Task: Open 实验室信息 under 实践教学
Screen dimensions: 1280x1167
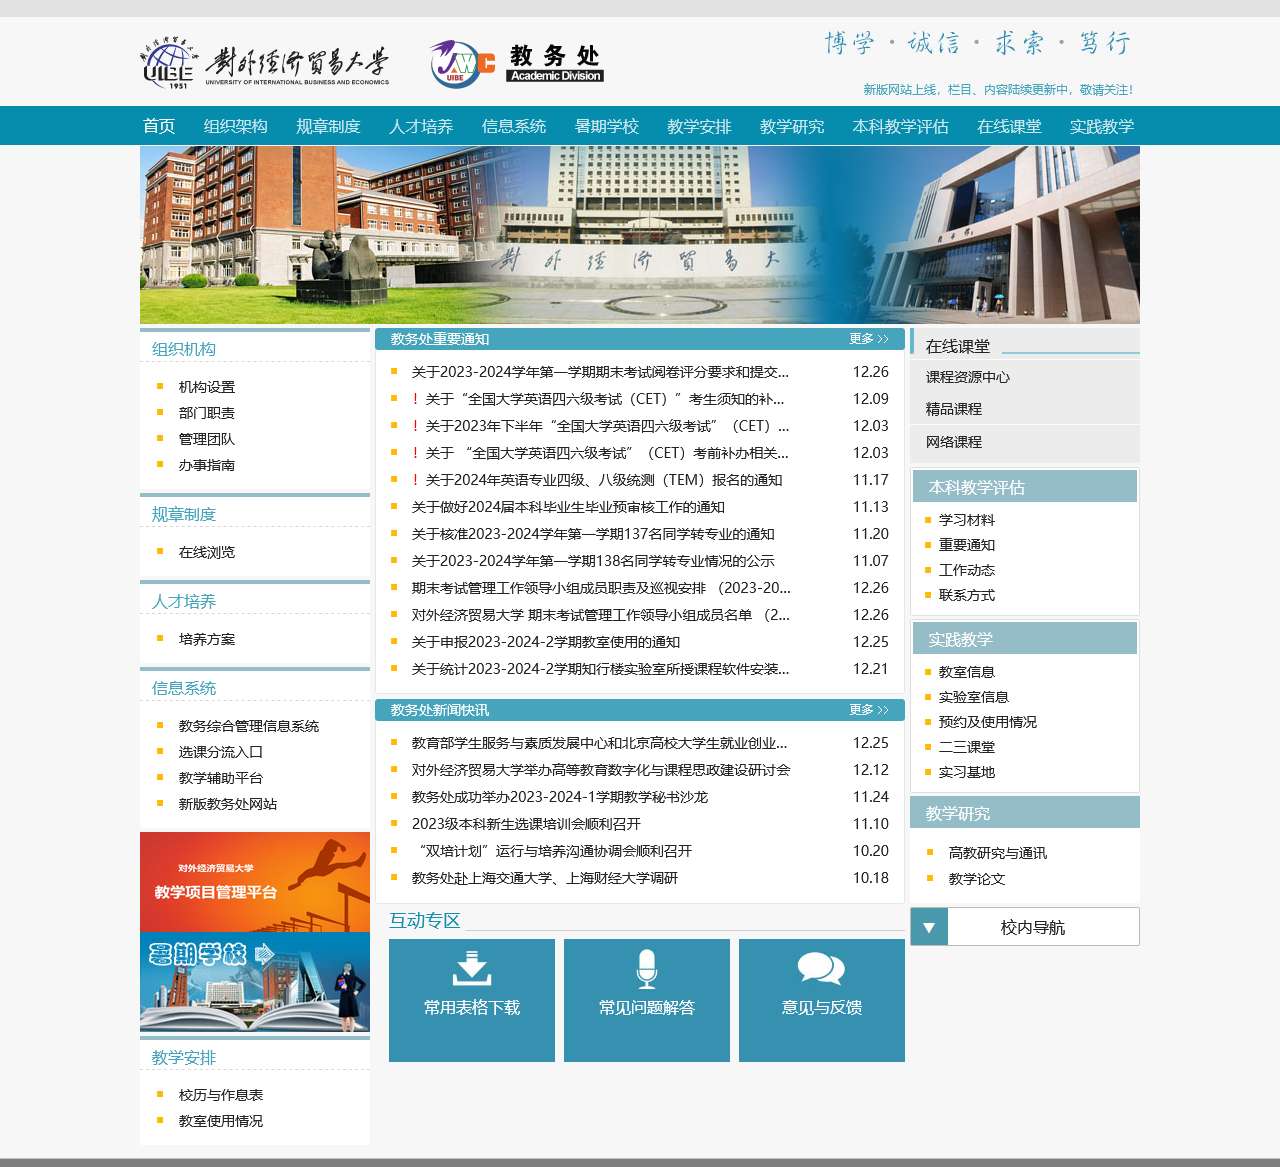Action: (974, 697)
